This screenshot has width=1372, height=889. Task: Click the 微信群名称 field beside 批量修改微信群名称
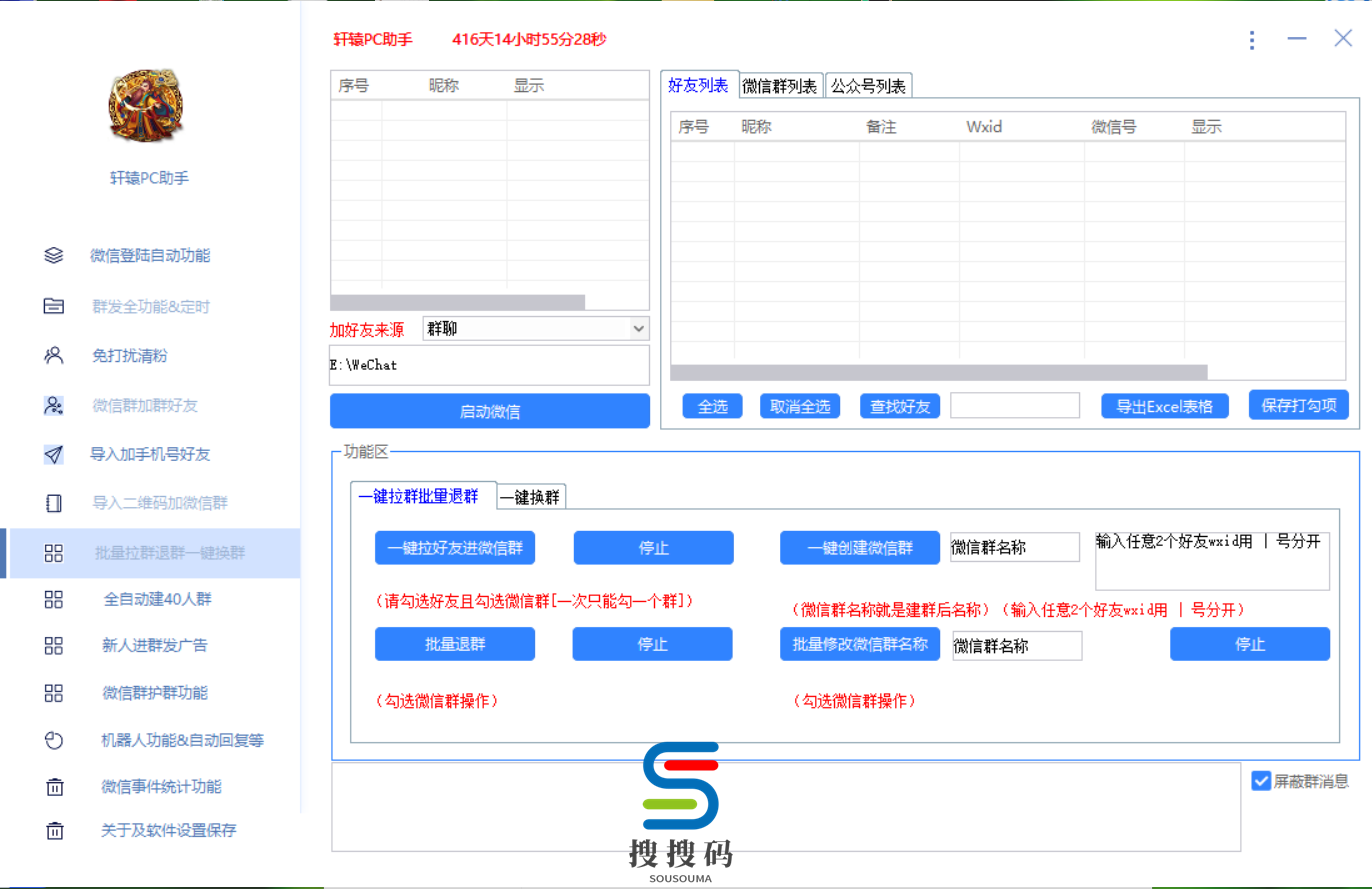pyautogui.click(x=1017, y=646)
